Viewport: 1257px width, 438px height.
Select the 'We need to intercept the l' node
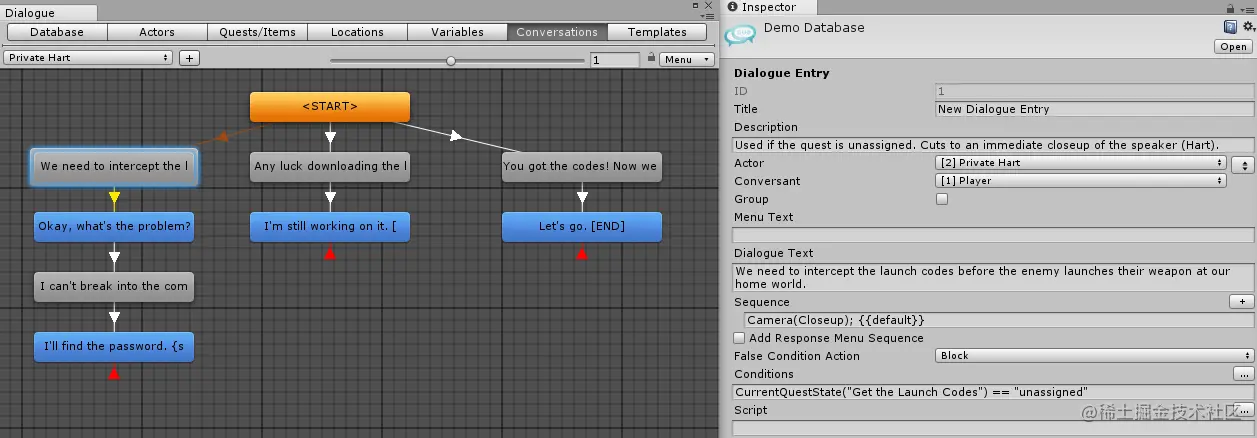coord(114,167)
